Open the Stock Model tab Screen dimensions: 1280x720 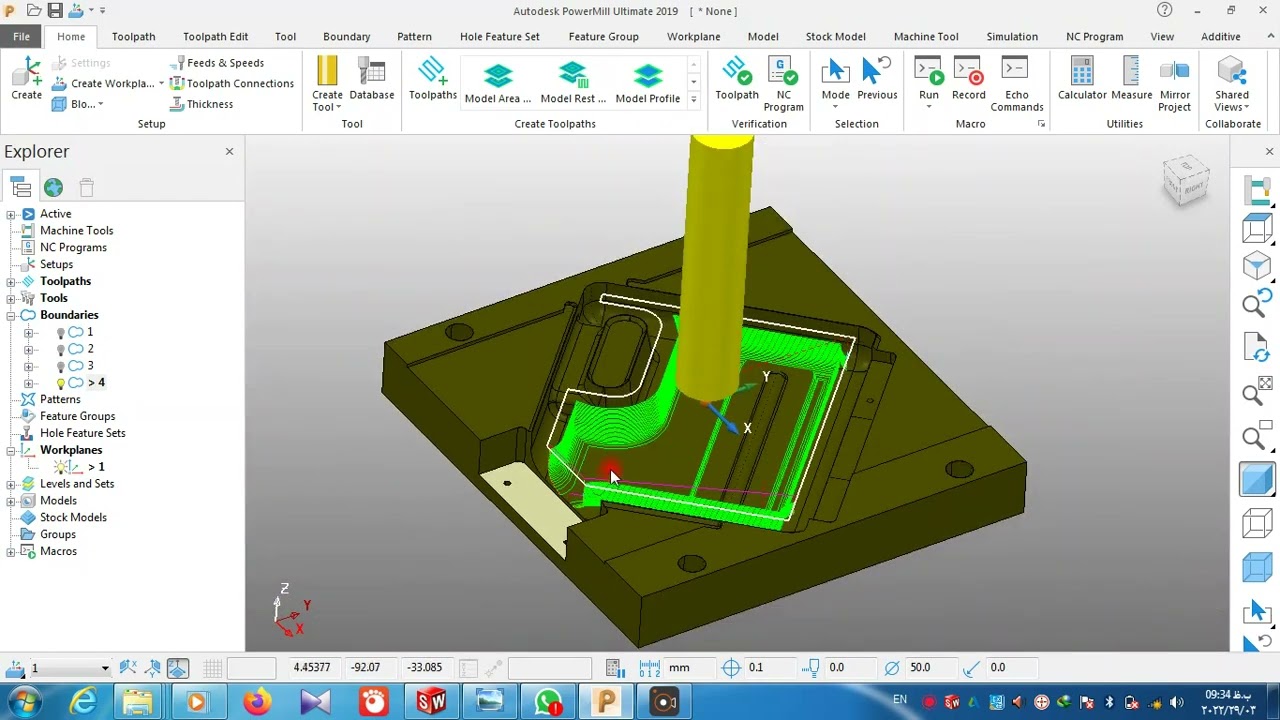coord(835,37)
